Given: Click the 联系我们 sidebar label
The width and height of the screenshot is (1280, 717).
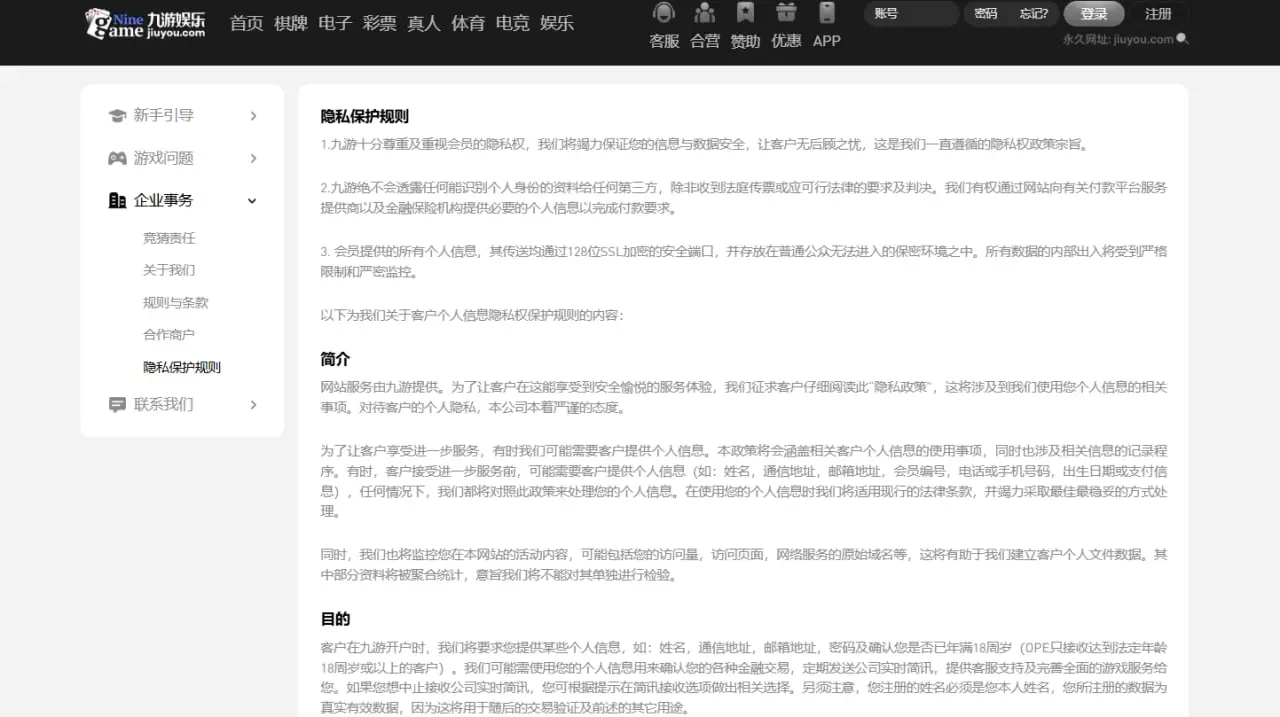Looking at the screenshot, I should pos(164,405).
